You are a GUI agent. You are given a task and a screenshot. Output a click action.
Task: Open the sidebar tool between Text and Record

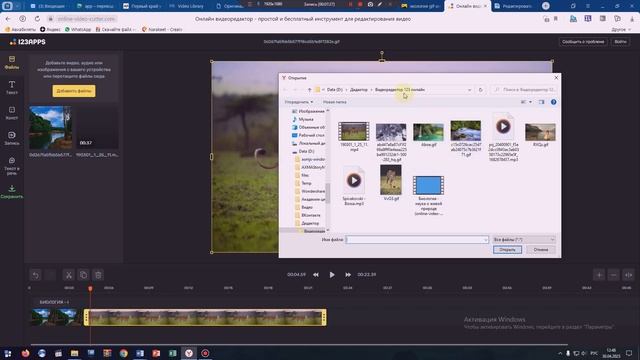point(12,113)
